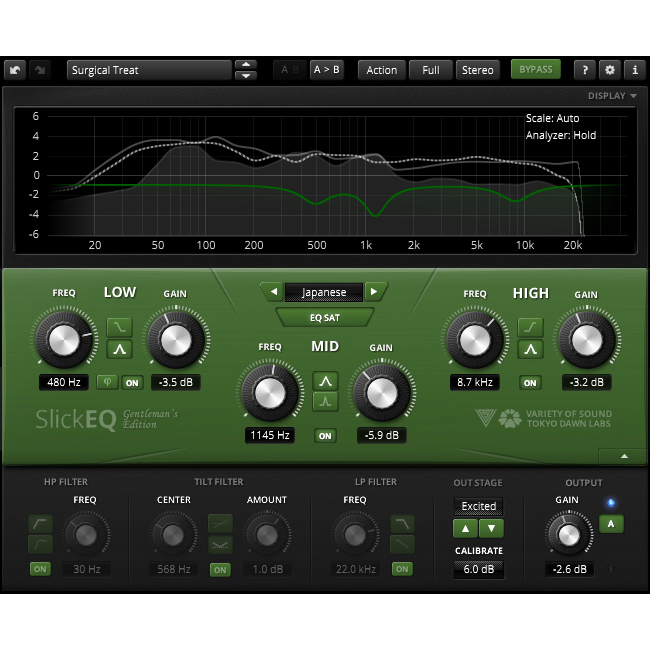Select steep LP filter slope icon
650x650 pixels.
coord(402,524)
